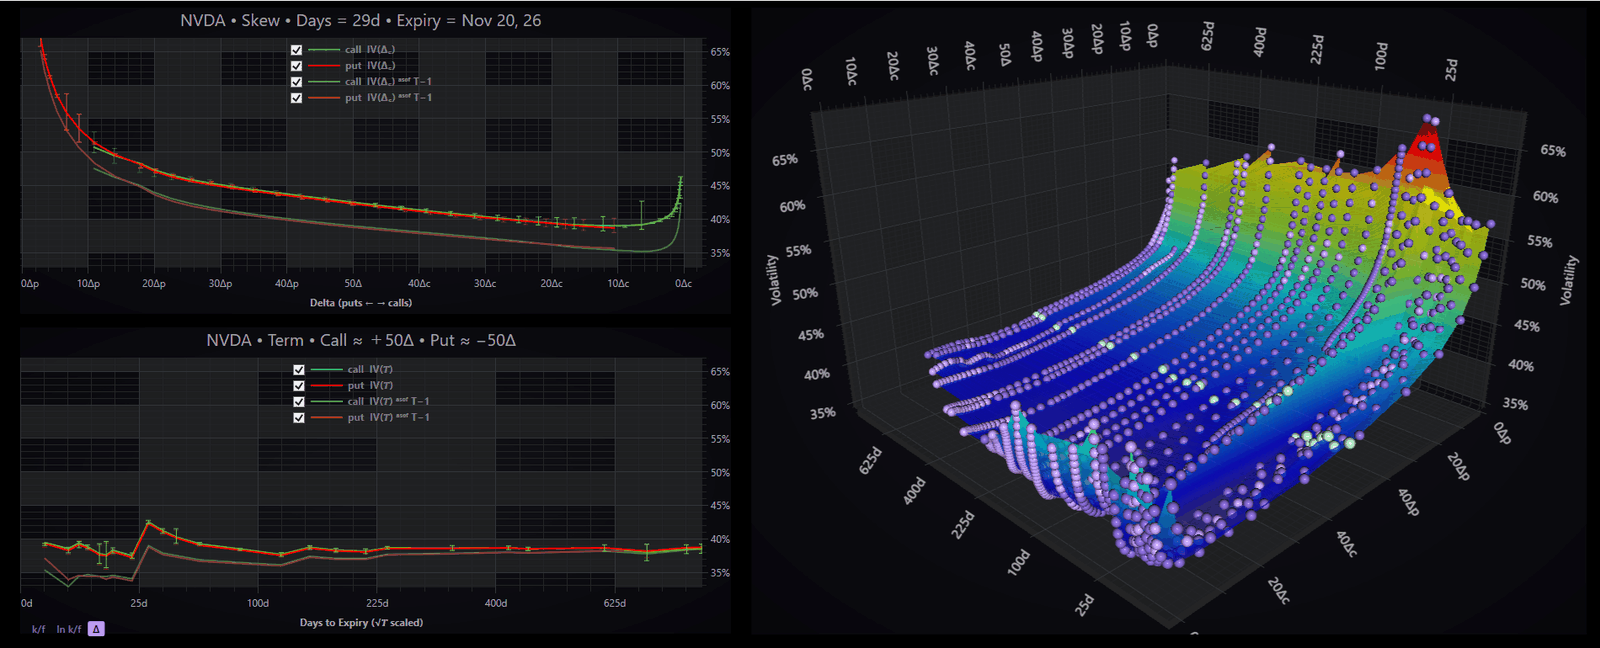1600x648 pixels.
Task: Toggle call IV(Δ) asof T−1 checkbox in skew chart
Action: pyautogui.click(x=296, y=82)
